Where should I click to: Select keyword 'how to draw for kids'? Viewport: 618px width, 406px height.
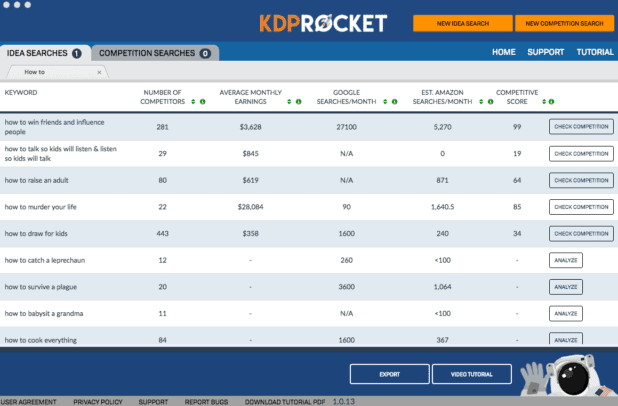[x=36, y=234]
